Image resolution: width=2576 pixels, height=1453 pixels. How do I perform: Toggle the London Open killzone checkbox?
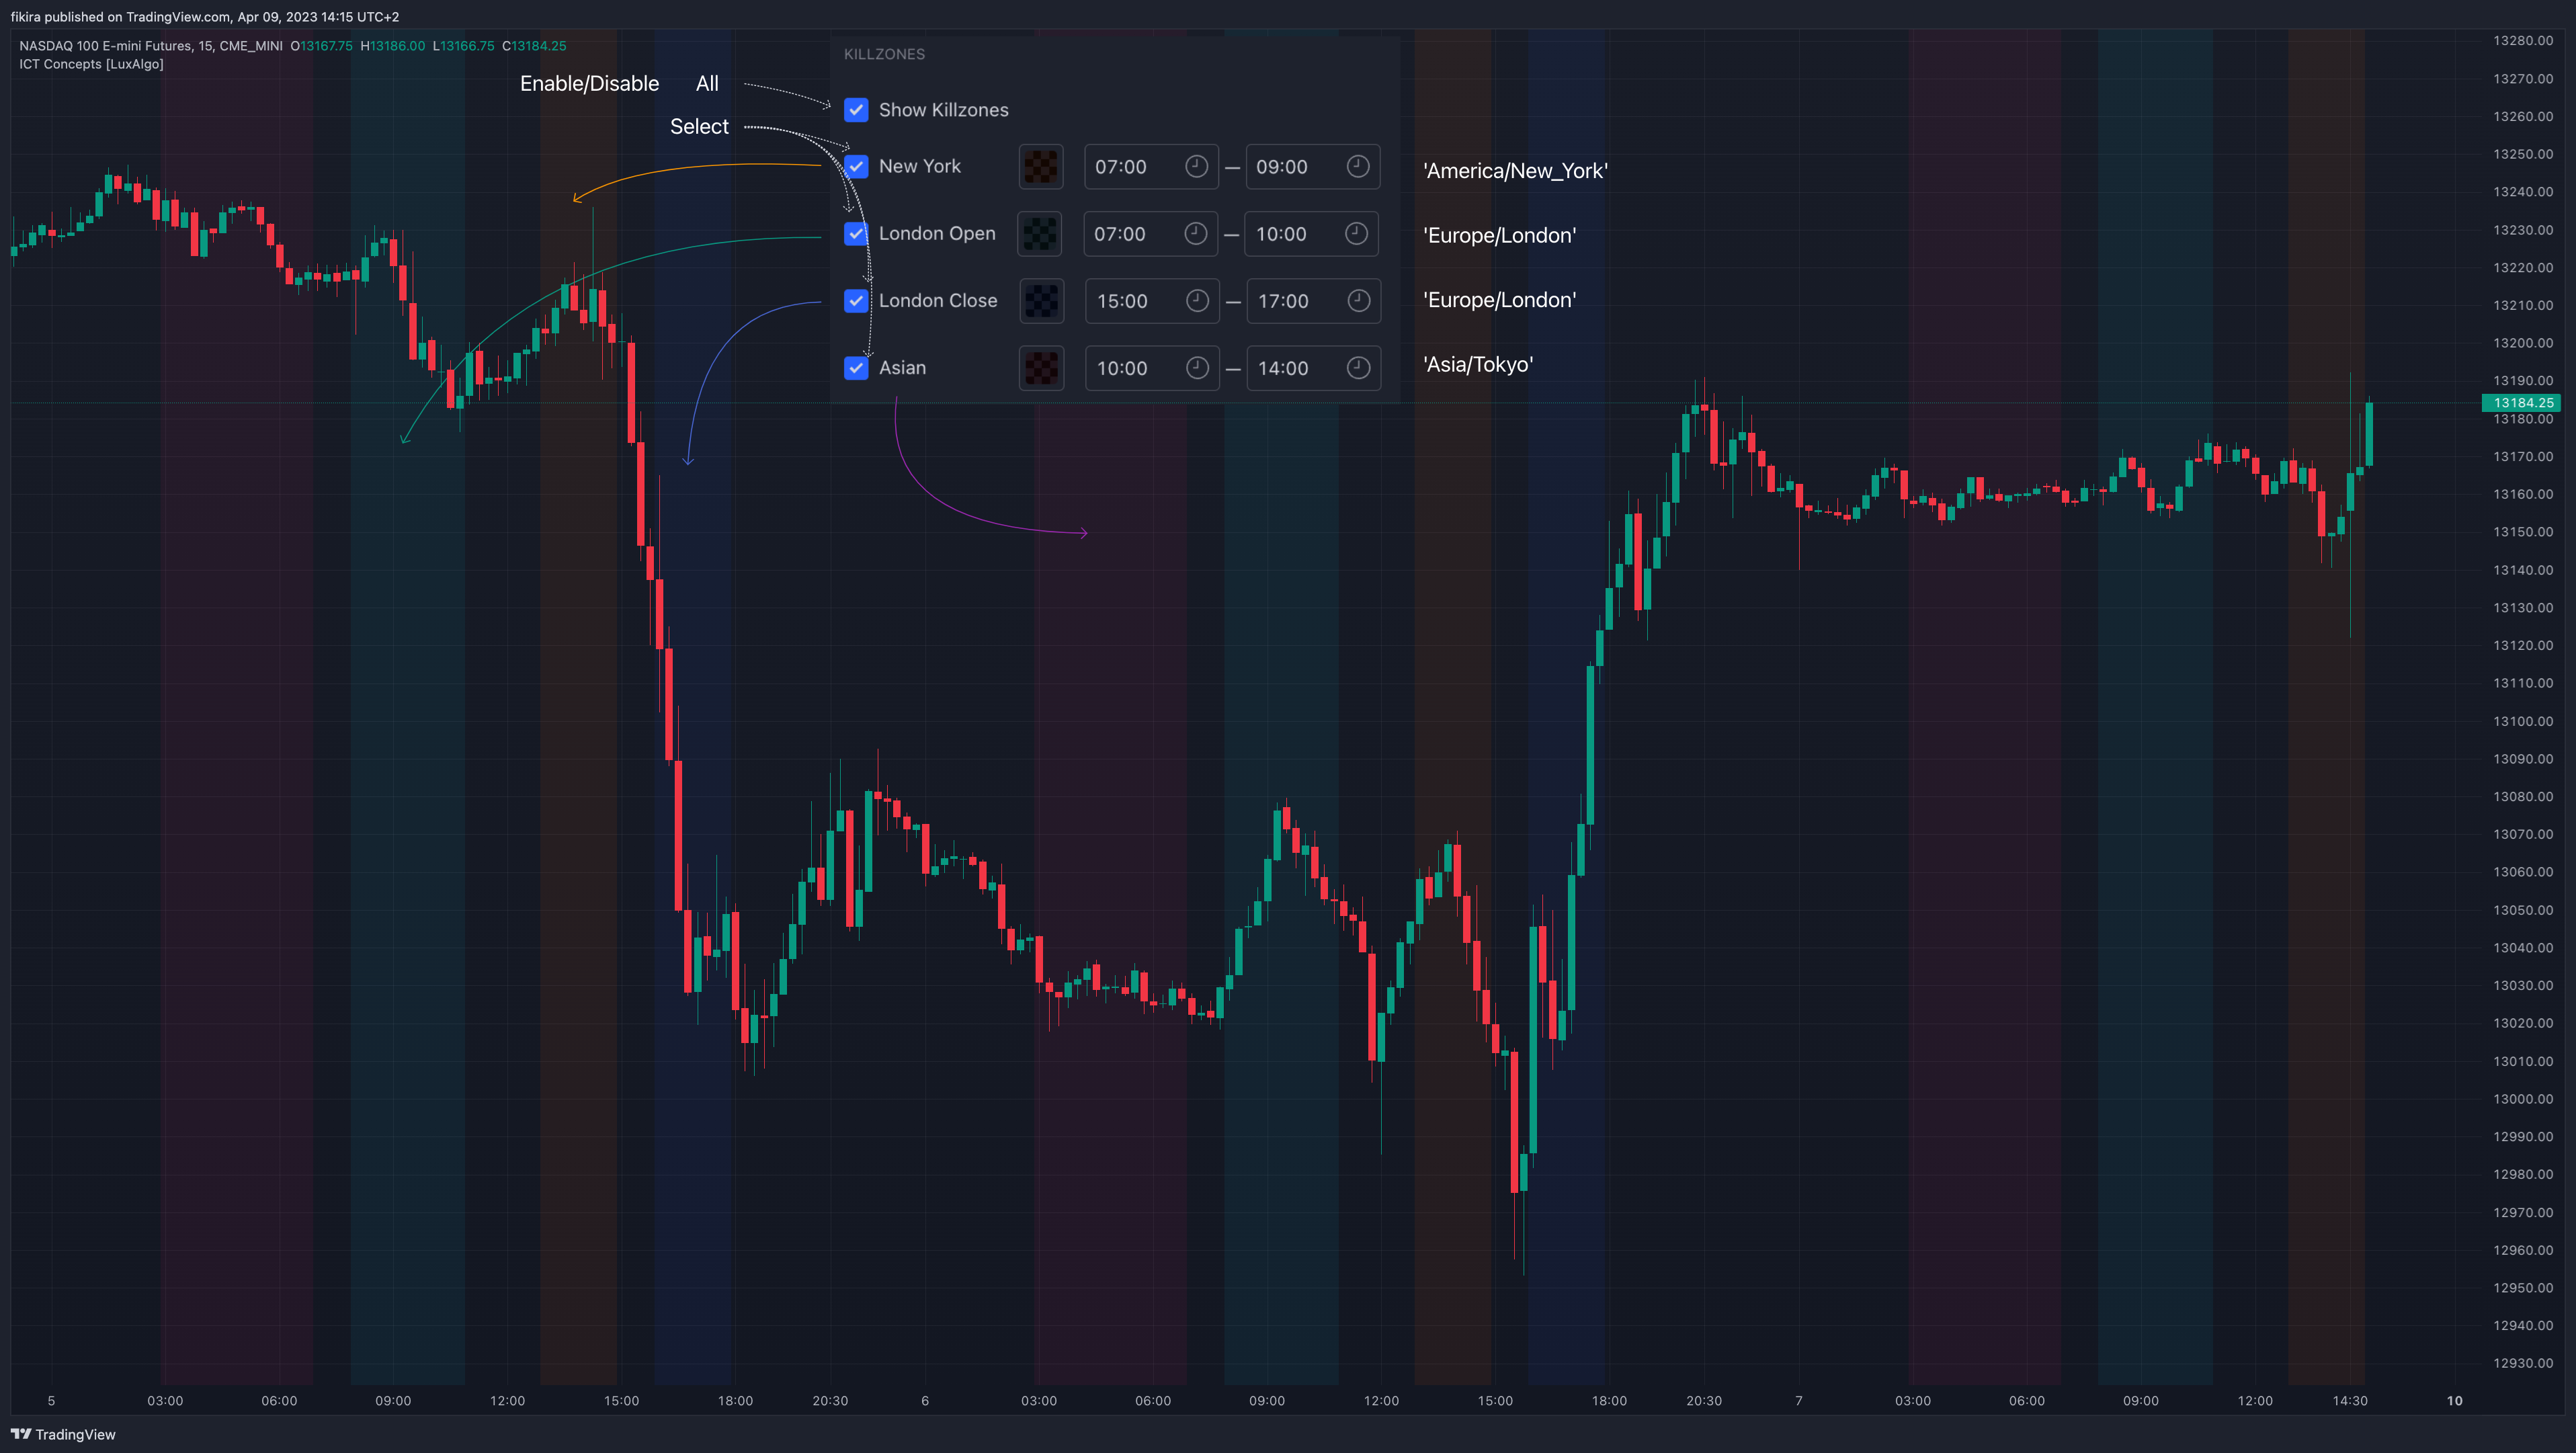856,233
